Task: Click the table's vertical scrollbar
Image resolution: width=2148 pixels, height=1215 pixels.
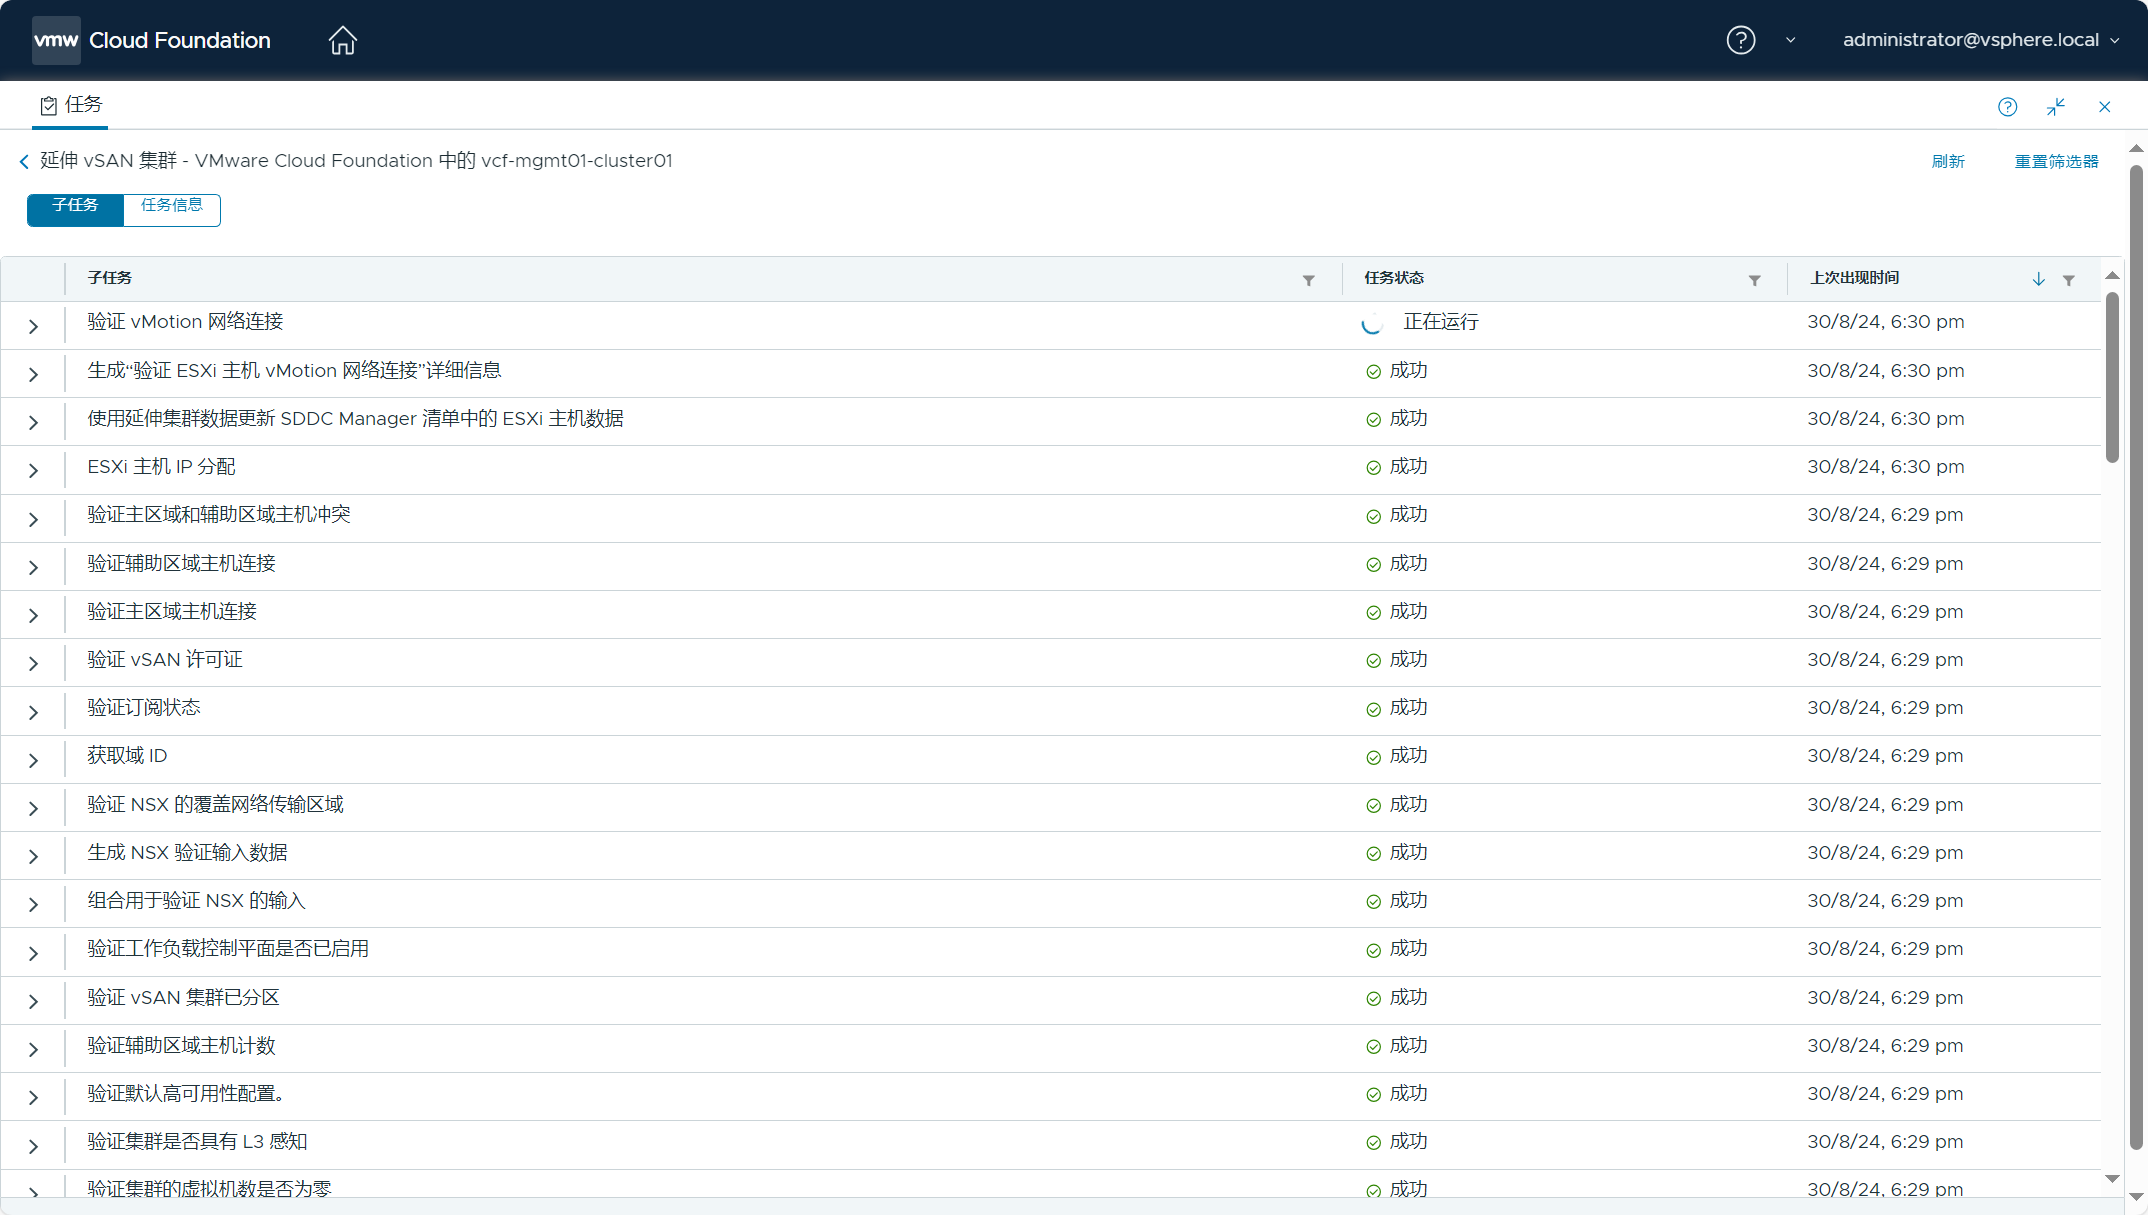Action: coord(2112,379)
